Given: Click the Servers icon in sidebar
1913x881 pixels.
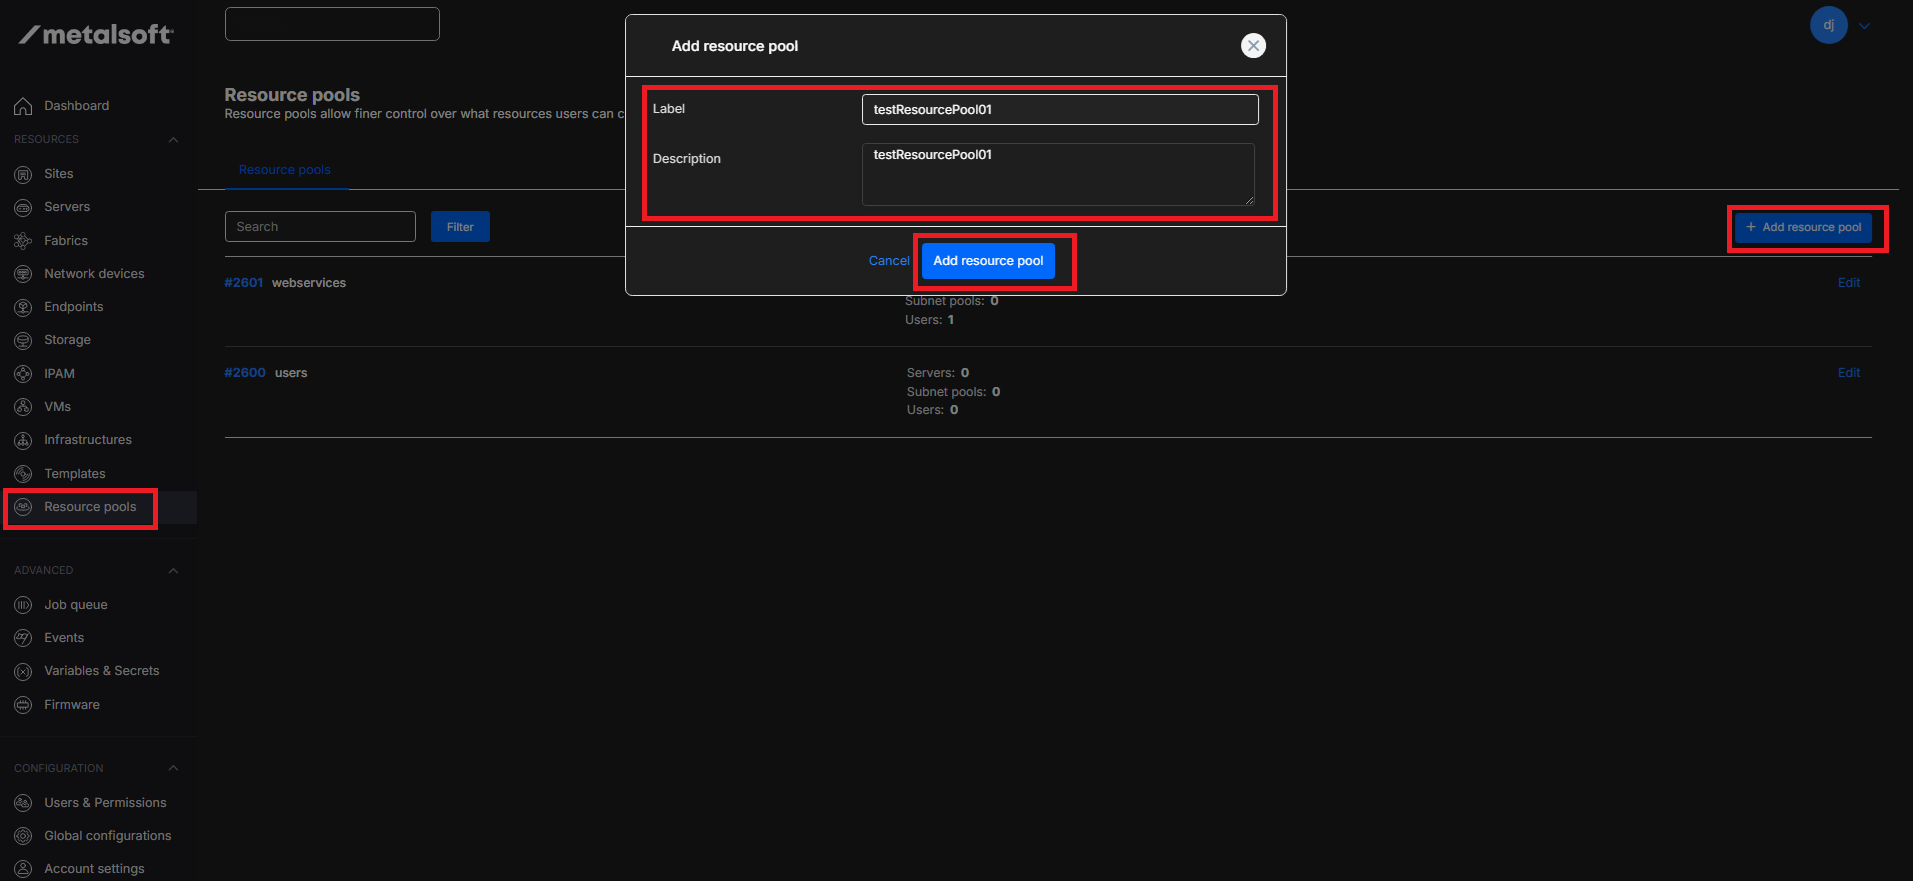Looking at the screenshot, I should pos(23,207).
